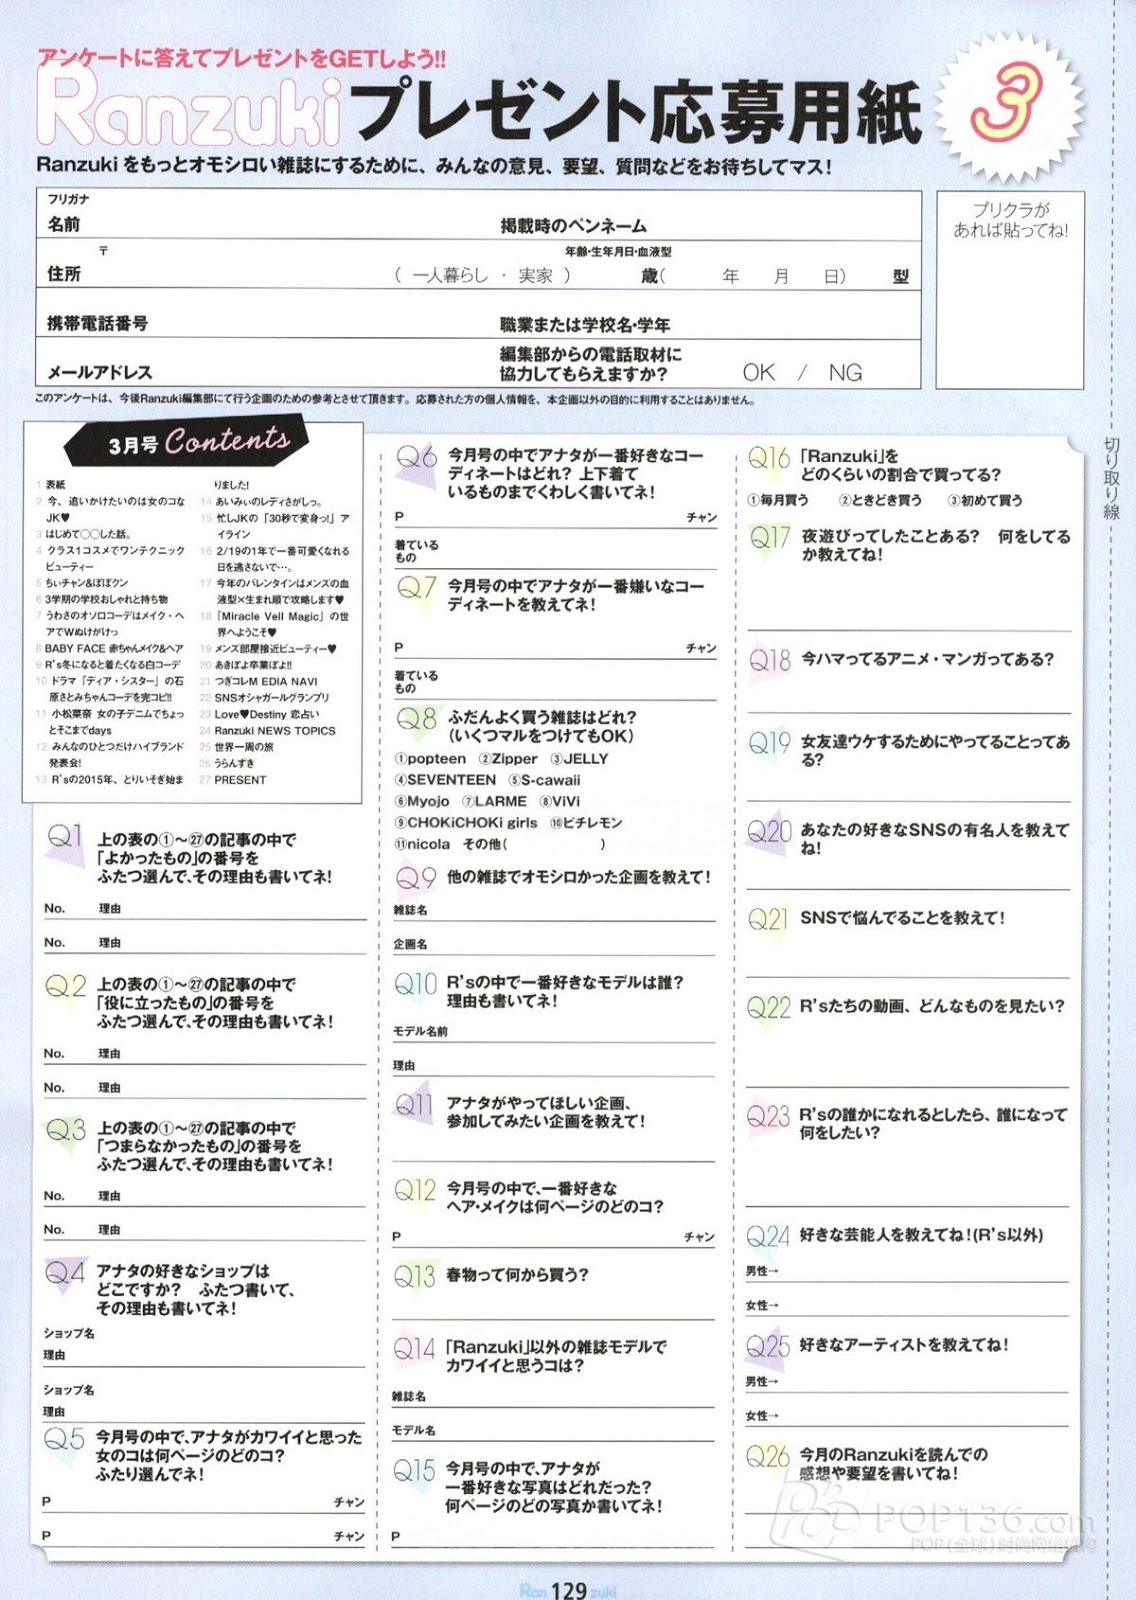
Task: Choose the ①popteen magazine option
Action: pyautogui.click(x=430, y=759)
